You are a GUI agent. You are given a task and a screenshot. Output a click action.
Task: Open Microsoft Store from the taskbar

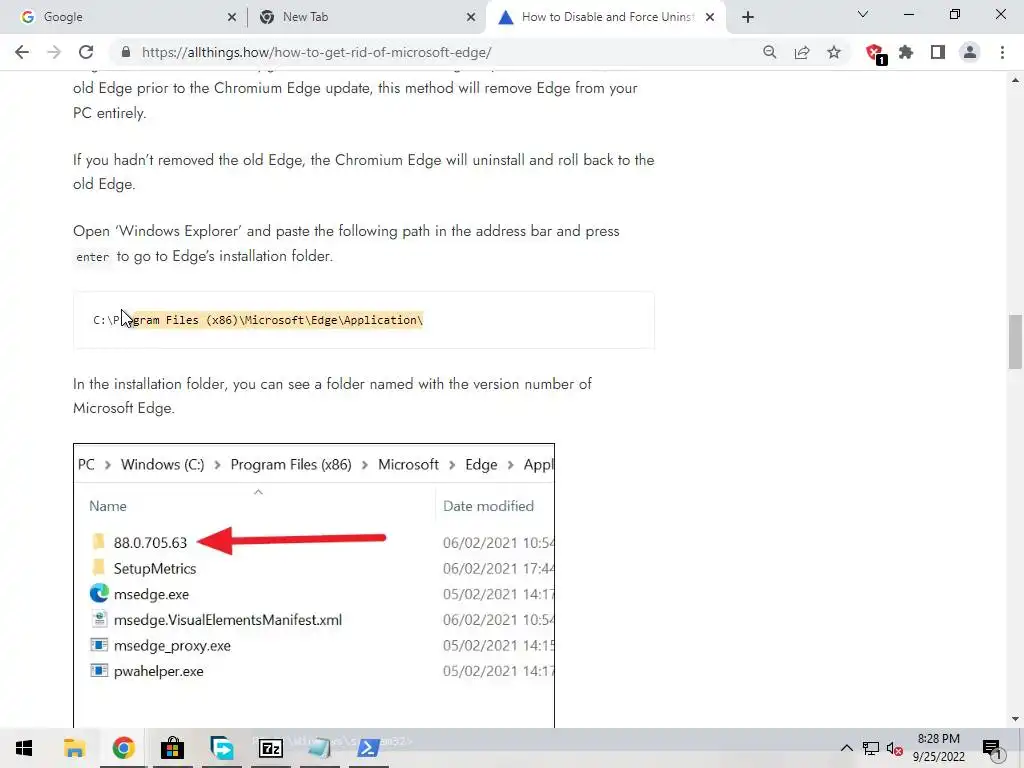172,748
